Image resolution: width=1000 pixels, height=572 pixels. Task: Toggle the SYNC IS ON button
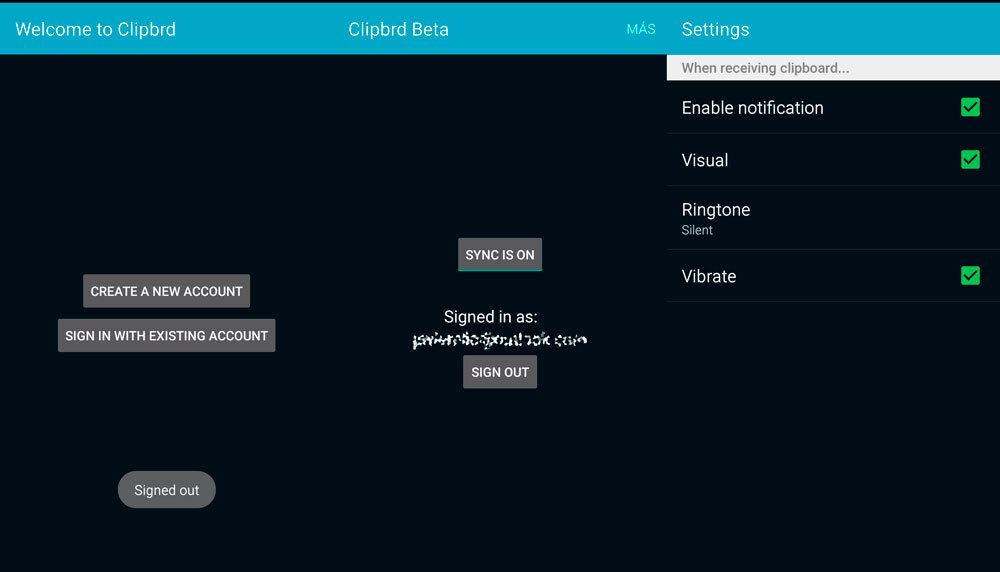(500, 255)
